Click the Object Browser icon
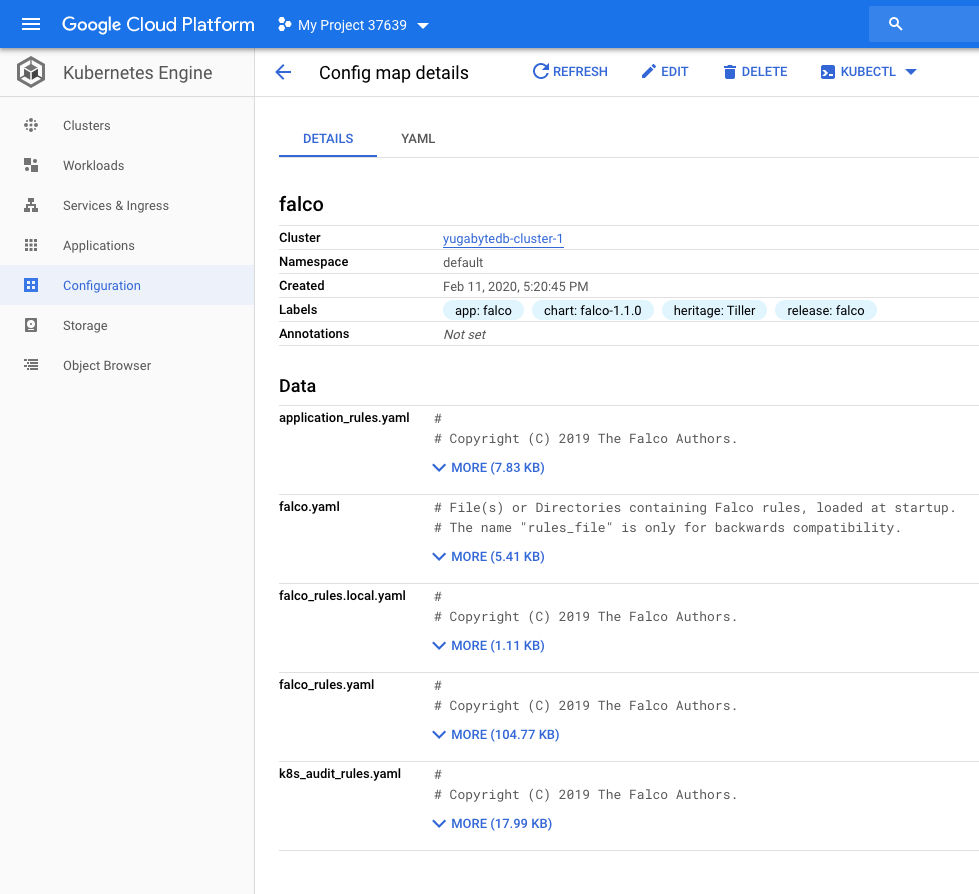This screenshot has width=979, height=894. point(31,365)
